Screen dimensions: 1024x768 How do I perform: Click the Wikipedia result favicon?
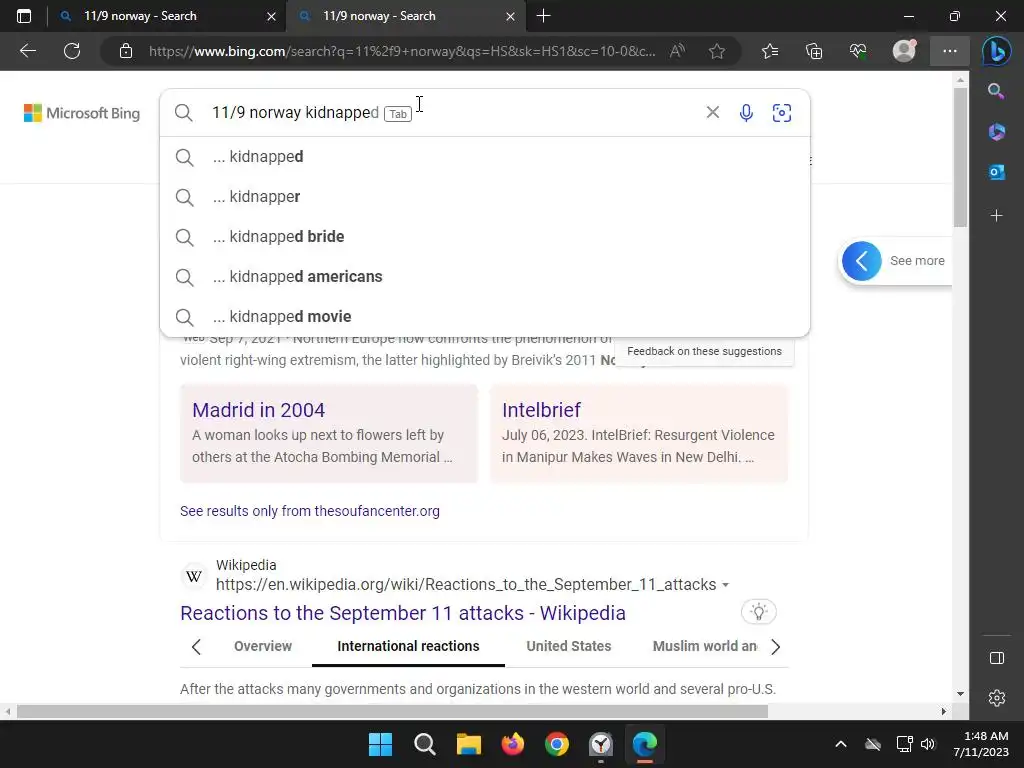pos(194,576)
